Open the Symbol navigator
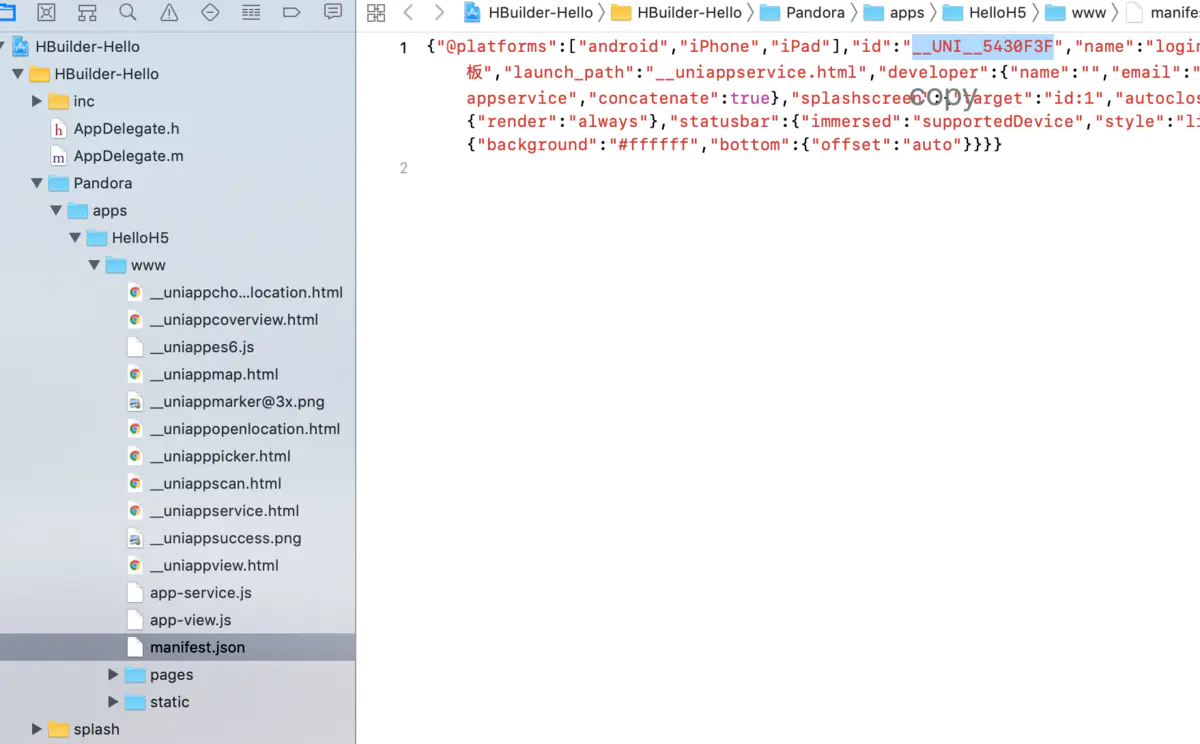This screenshot has height=744, width=1200. point(87,13)
